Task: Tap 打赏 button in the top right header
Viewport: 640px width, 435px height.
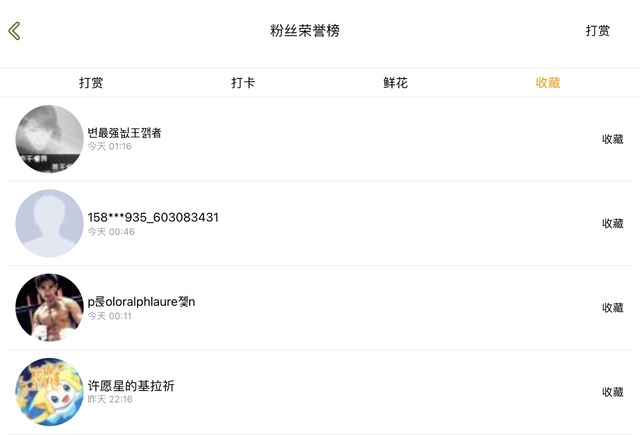Action: [598, 31]
